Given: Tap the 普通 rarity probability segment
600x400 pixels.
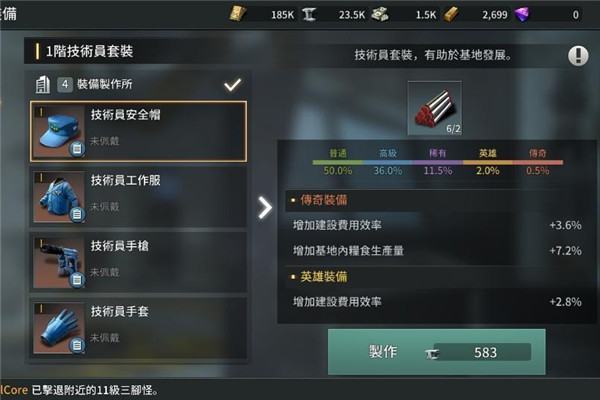Looking at the screenshot, I should 338,162.
